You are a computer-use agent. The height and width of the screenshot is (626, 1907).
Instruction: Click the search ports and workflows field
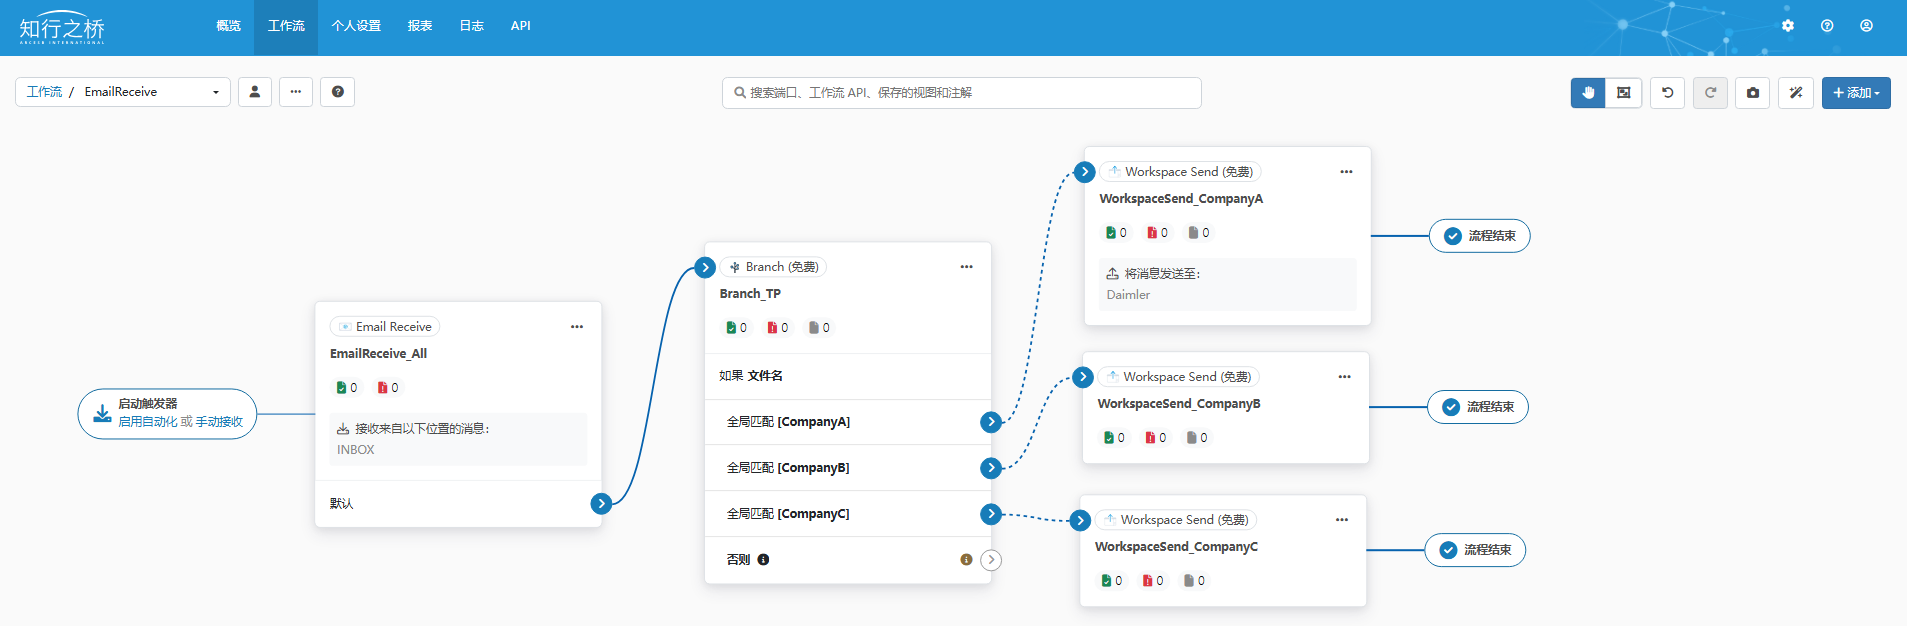(961, 93)
